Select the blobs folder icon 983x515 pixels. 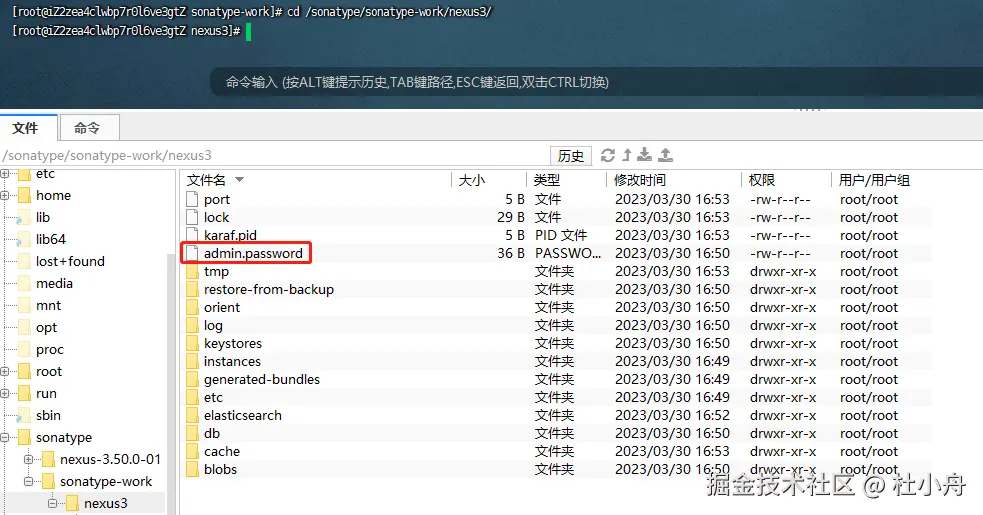[x=192, y=469]
